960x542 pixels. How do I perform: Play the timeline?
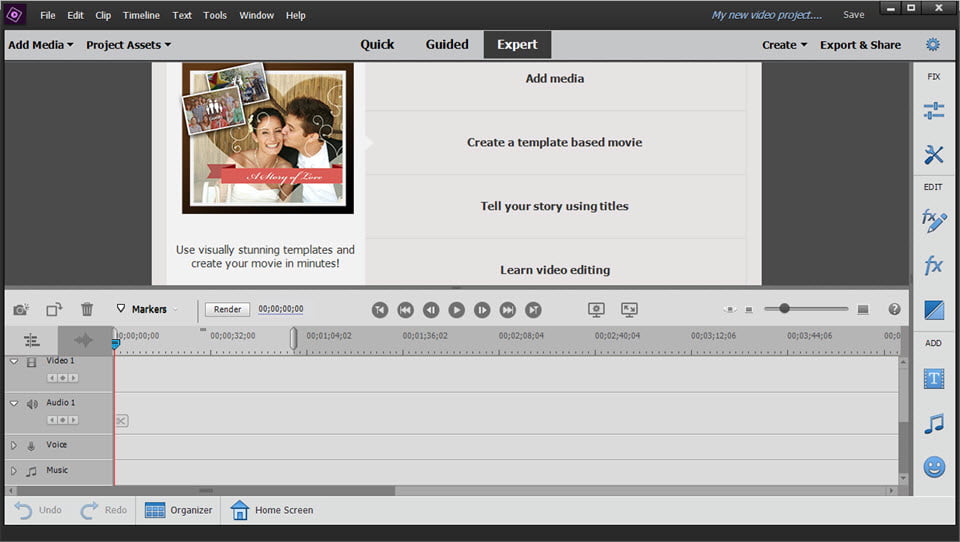pyautogui.click(x=456, y=310)
